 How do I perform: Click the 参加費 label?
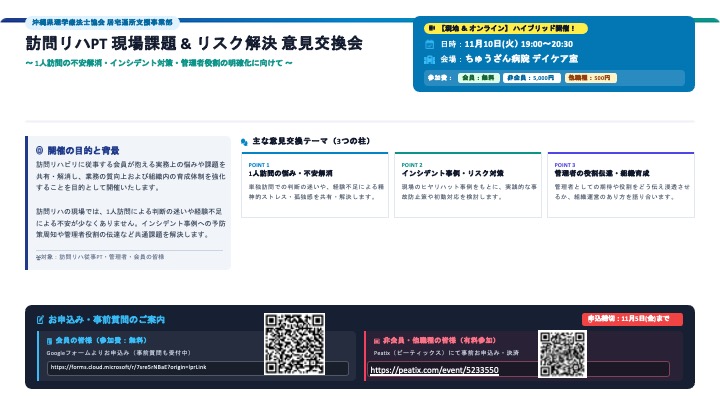(x=440, y=78)
